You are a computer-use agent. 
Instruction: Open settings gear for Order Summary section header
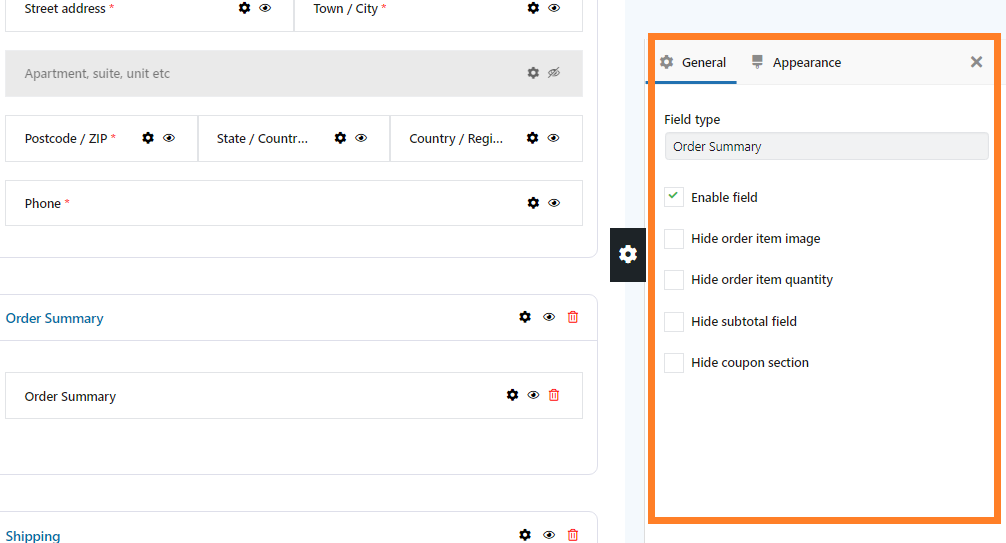coord(525,317)
